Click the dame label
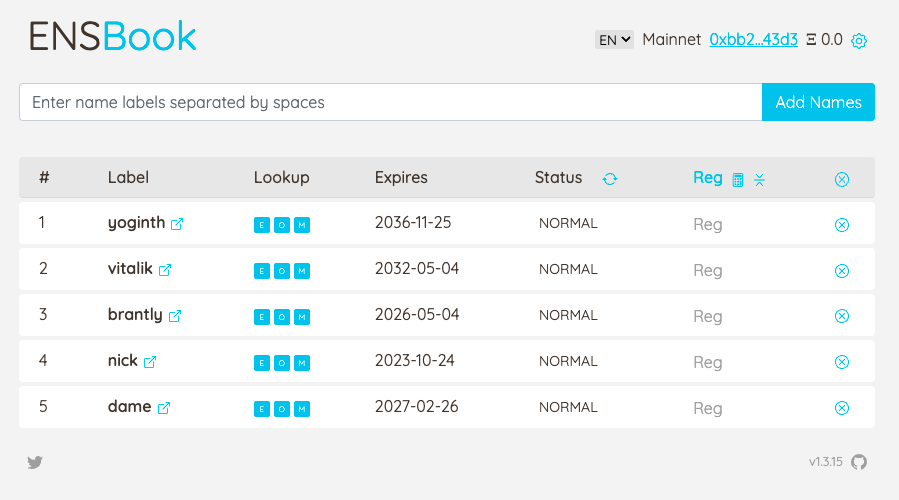The height and width of the screenshot is (500, 899). point(130,406)
